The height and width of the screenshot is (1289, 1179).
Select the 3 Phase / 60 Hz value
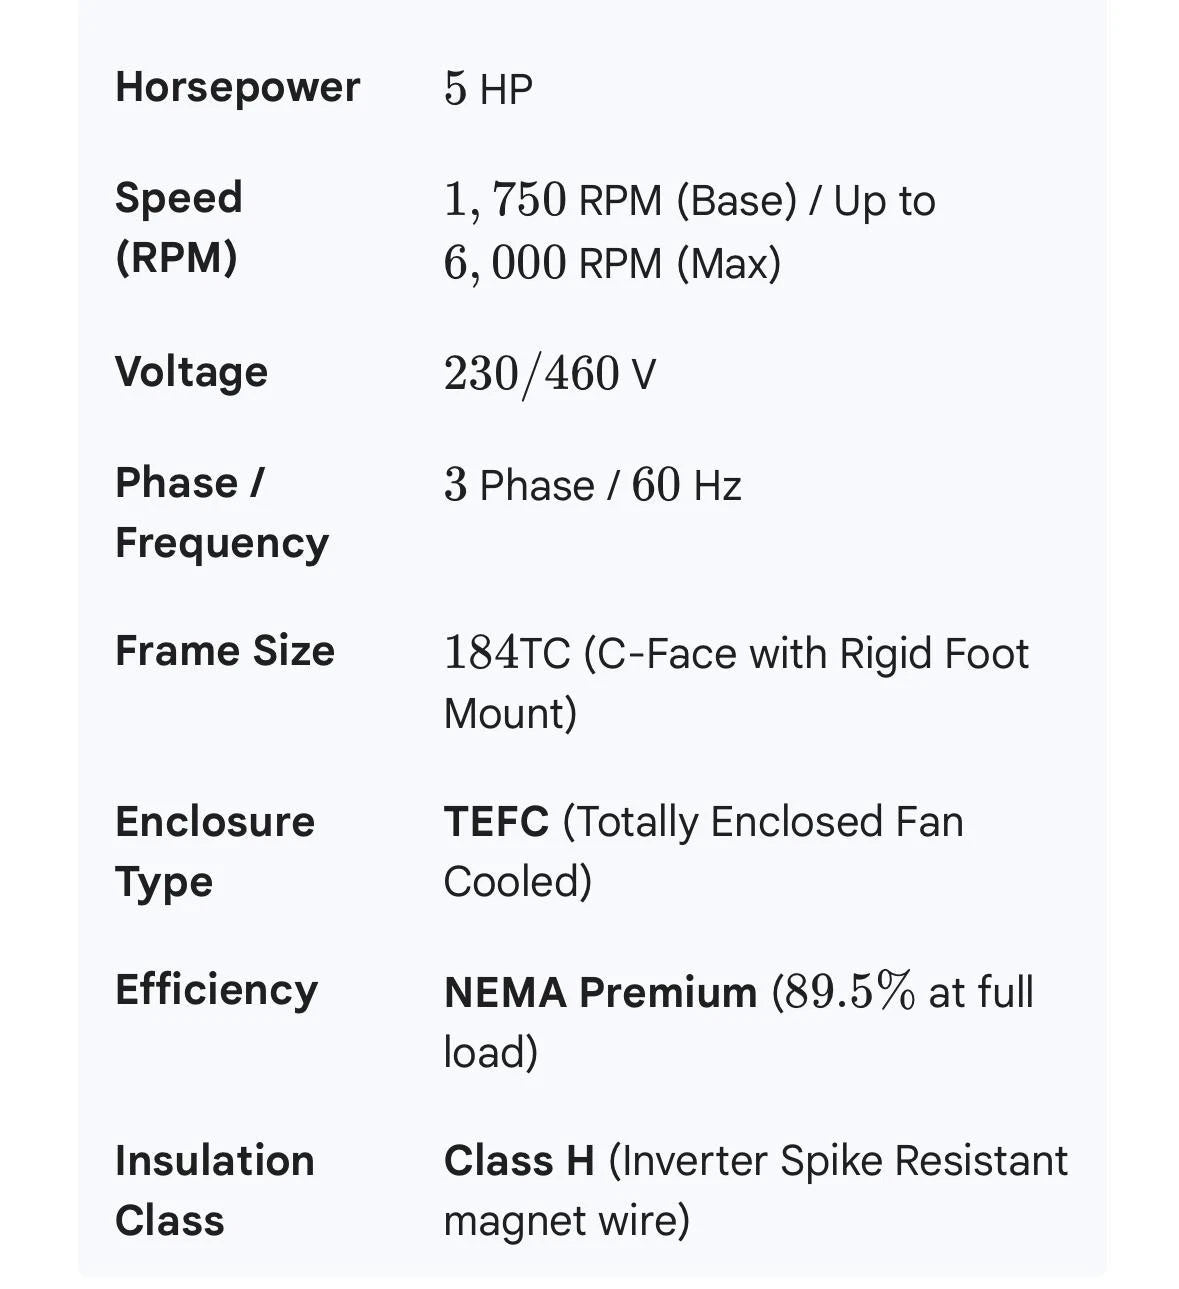coord(593,486)
